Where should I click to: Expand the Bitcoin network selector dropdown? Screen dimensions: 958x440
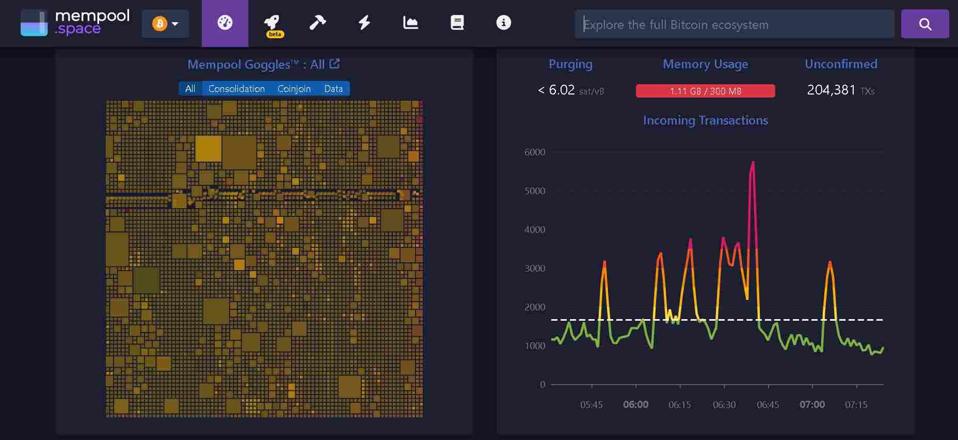166,24
